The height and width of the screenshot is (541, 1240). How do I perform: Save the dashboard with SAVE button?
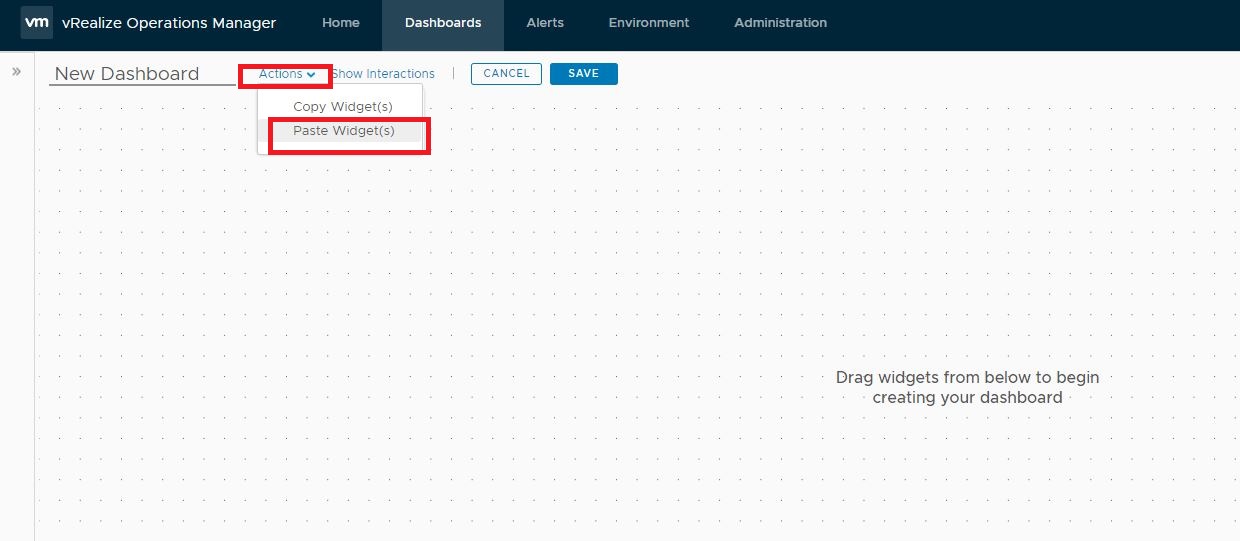583,74
